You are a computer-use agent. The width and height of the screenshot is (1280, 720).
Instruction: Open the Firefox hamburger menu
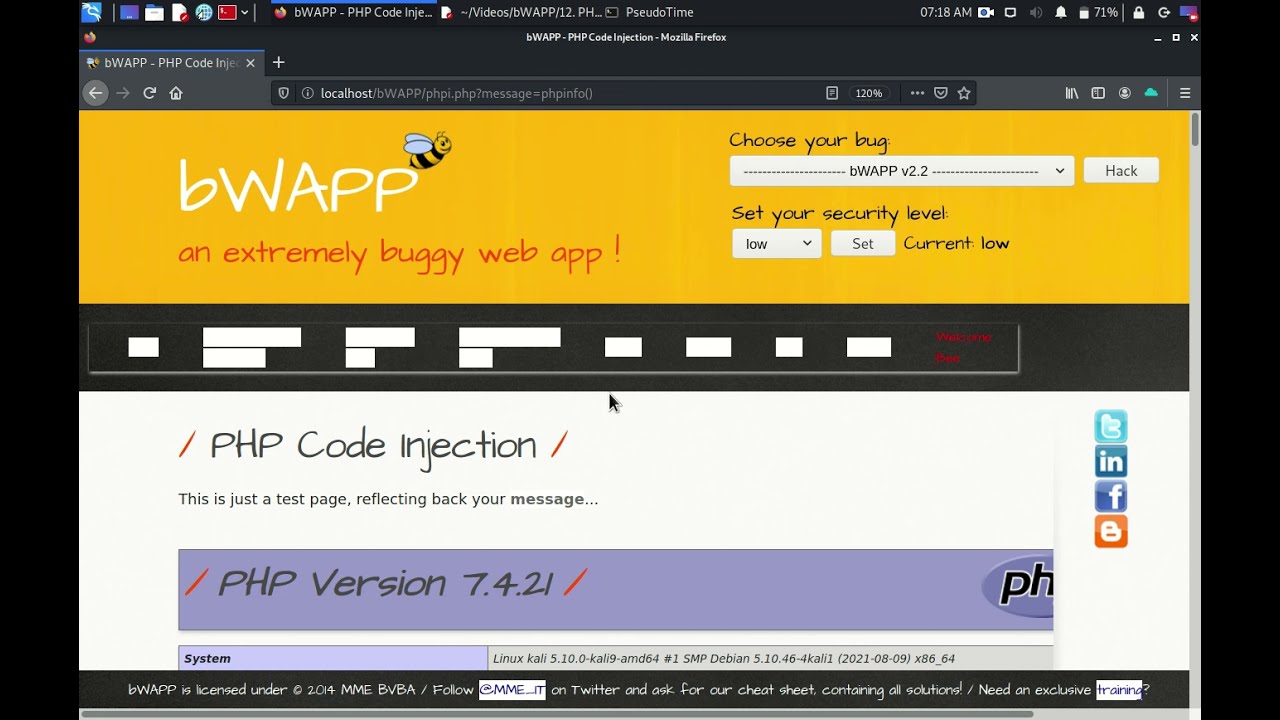(x=1185, y=93)
